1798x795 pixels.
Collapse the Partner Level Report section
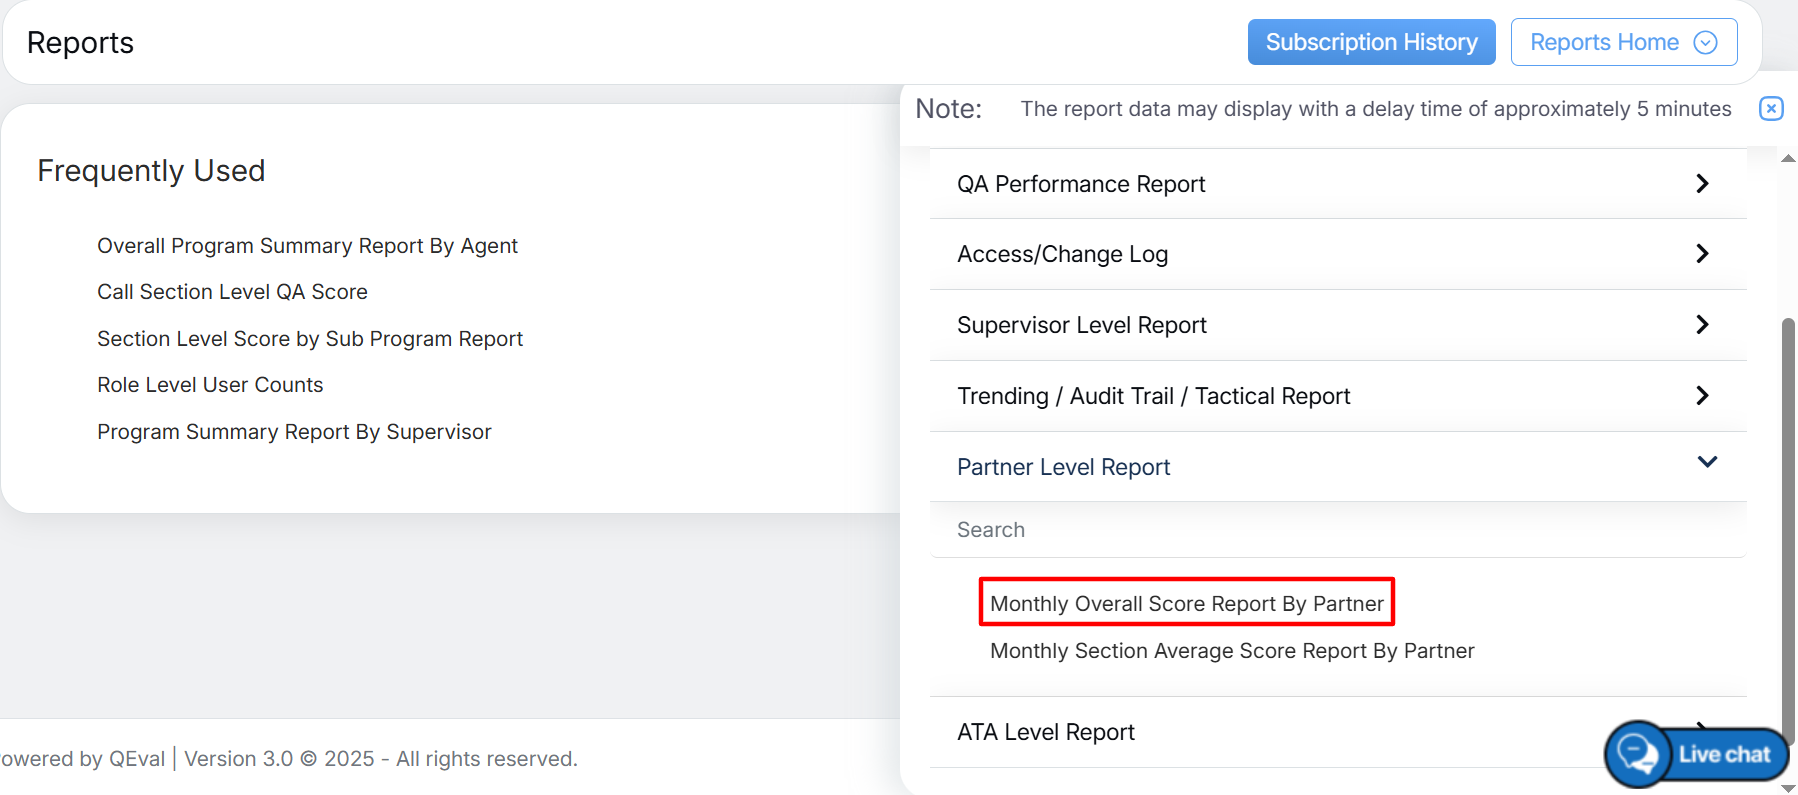[1707, 462]
